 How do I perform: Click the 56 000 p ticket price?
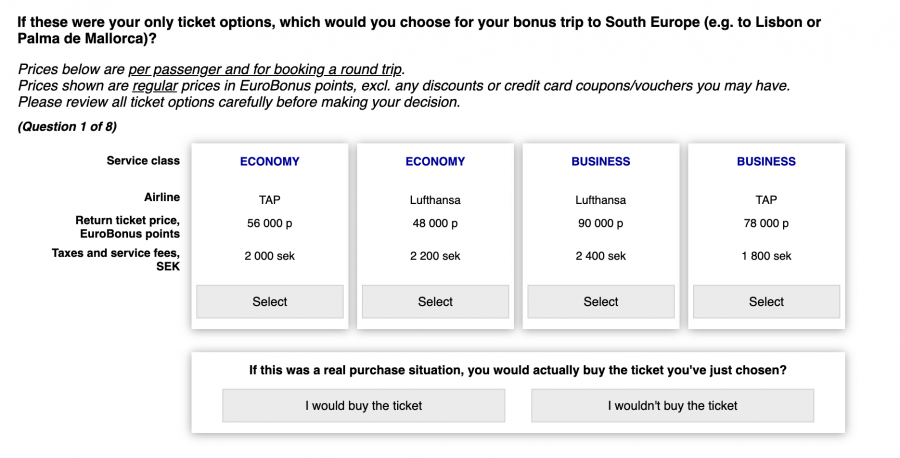(x=269, y=224)
